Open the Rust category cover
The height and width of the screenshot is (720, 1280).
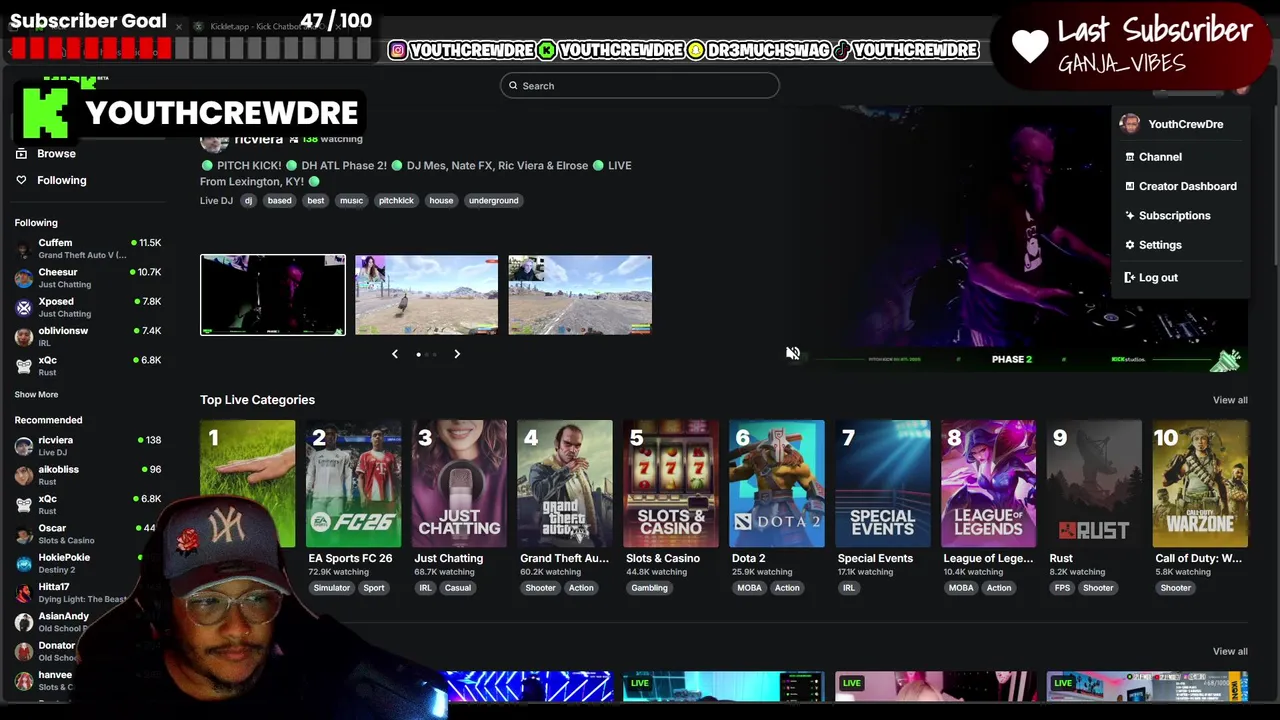[x=1095, y=484]
